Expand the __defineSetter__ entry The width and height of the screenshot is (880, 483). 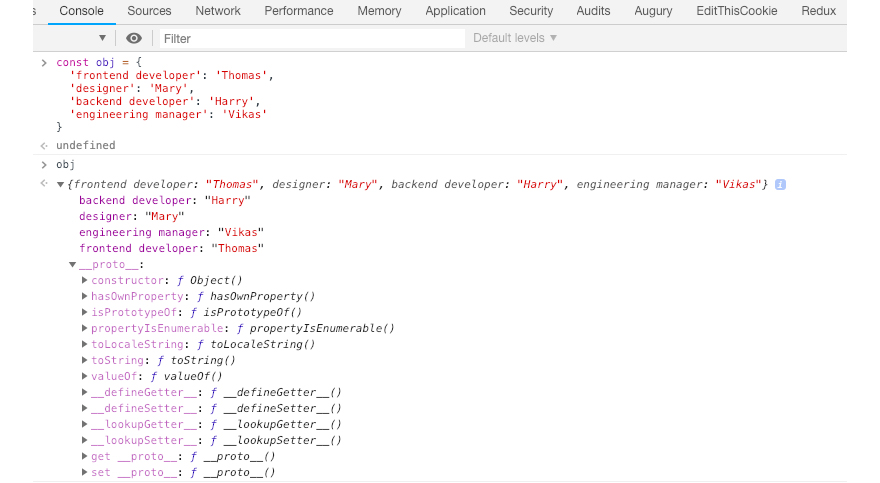point(84,408)
